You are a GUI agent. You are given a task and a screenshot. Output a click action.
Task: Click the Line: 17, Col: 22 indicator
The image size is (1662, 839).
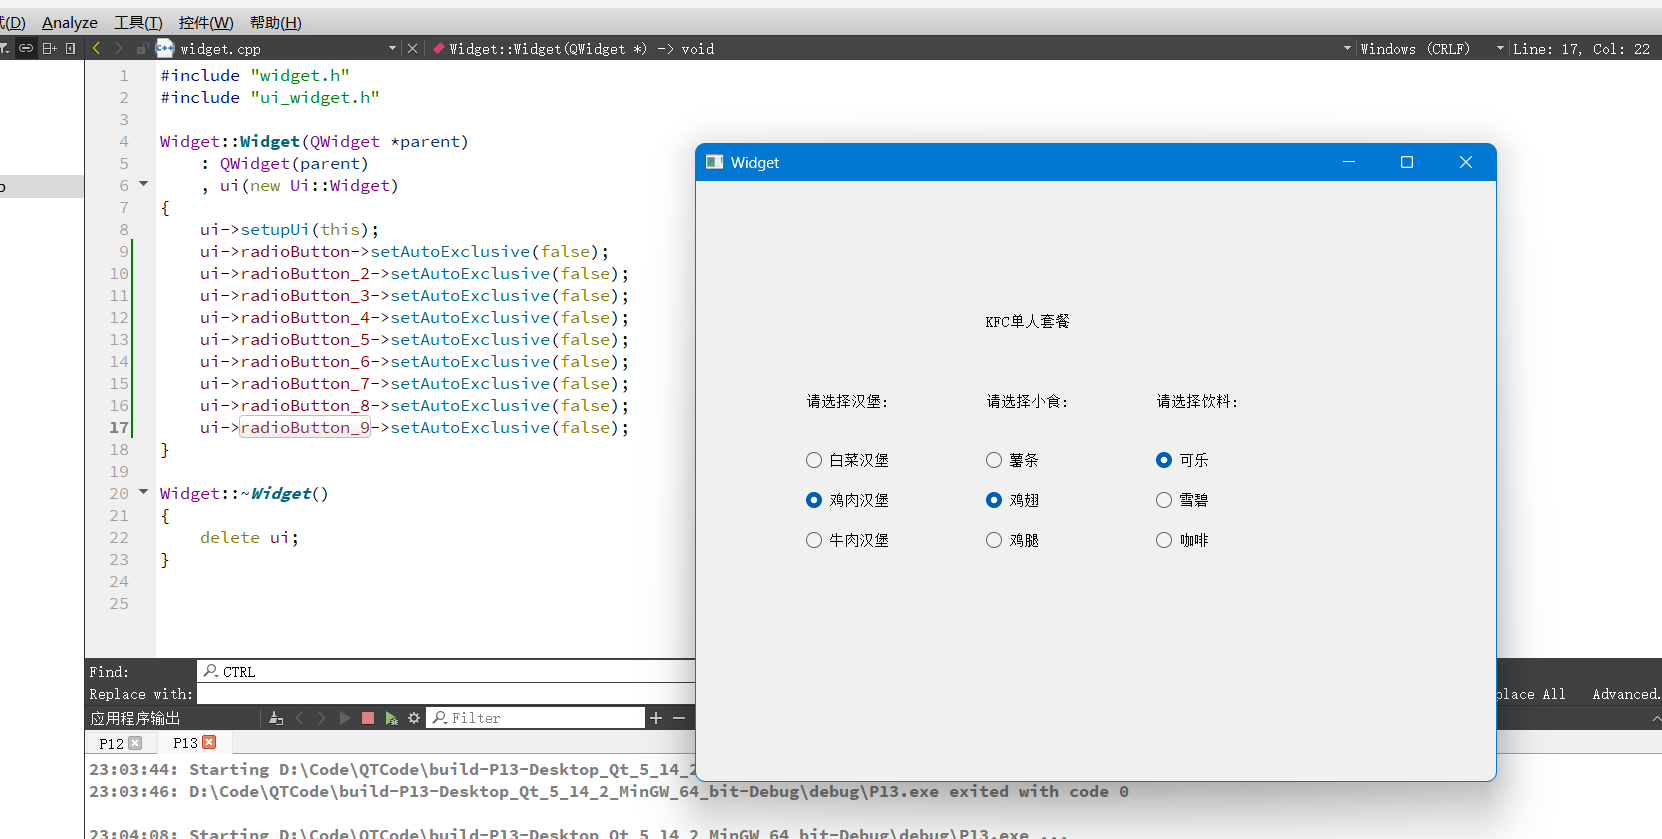tap(1581, 48)
